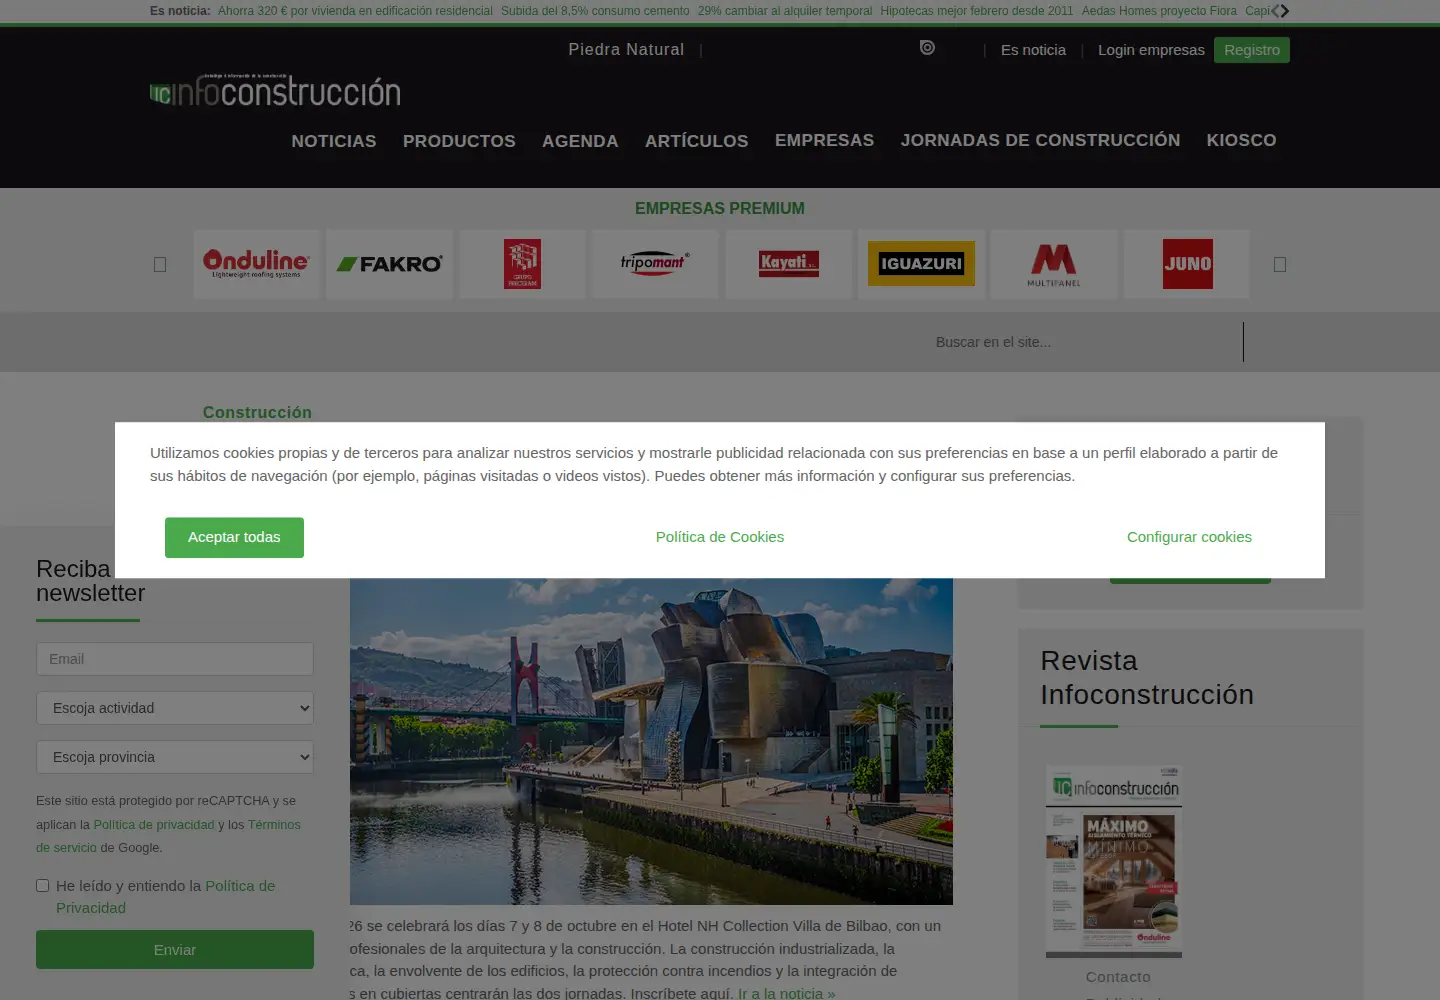1440x1000 pixels.
Task: Select EMPRESAS in the main navigation
Action: click(x=825, y=141)
